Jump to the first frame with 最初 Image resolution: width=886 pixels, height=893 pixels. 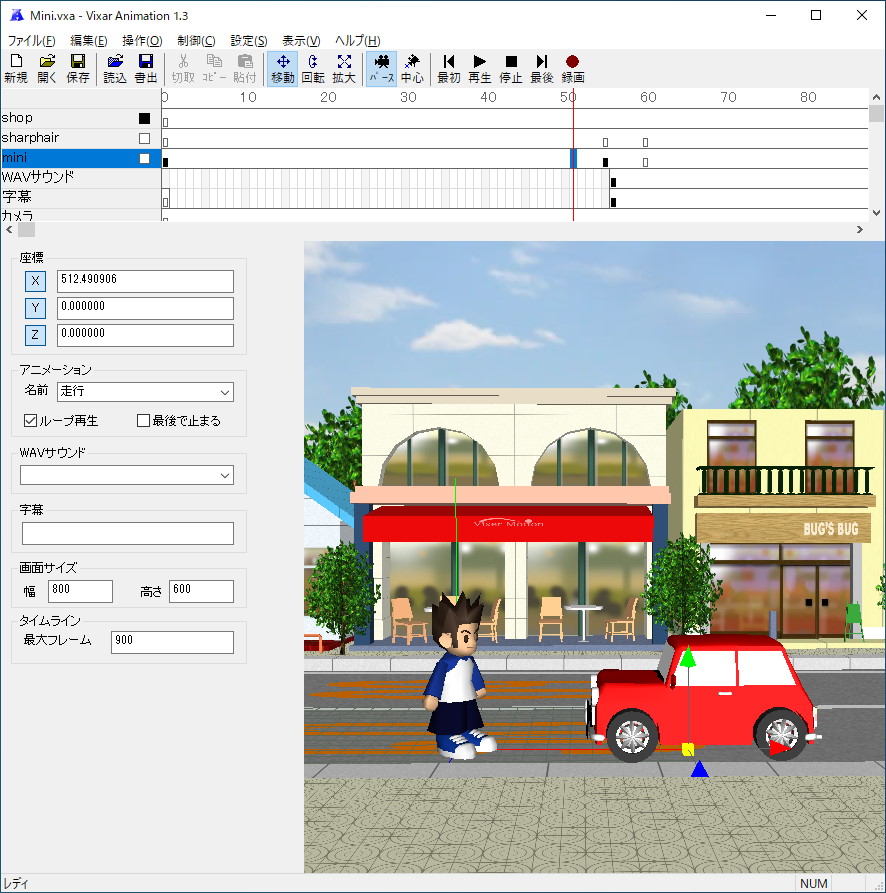click(447, 69)
